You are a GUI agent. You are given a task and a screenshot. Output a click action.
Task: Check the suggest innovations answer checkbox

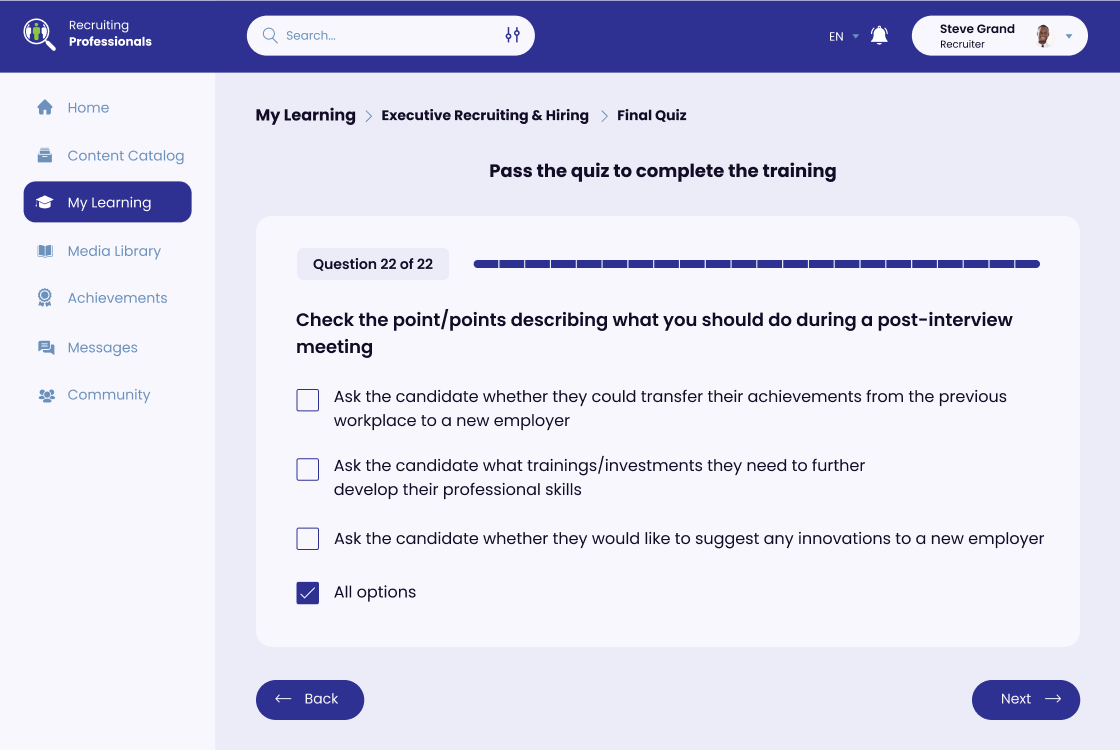tap(308, 539)
